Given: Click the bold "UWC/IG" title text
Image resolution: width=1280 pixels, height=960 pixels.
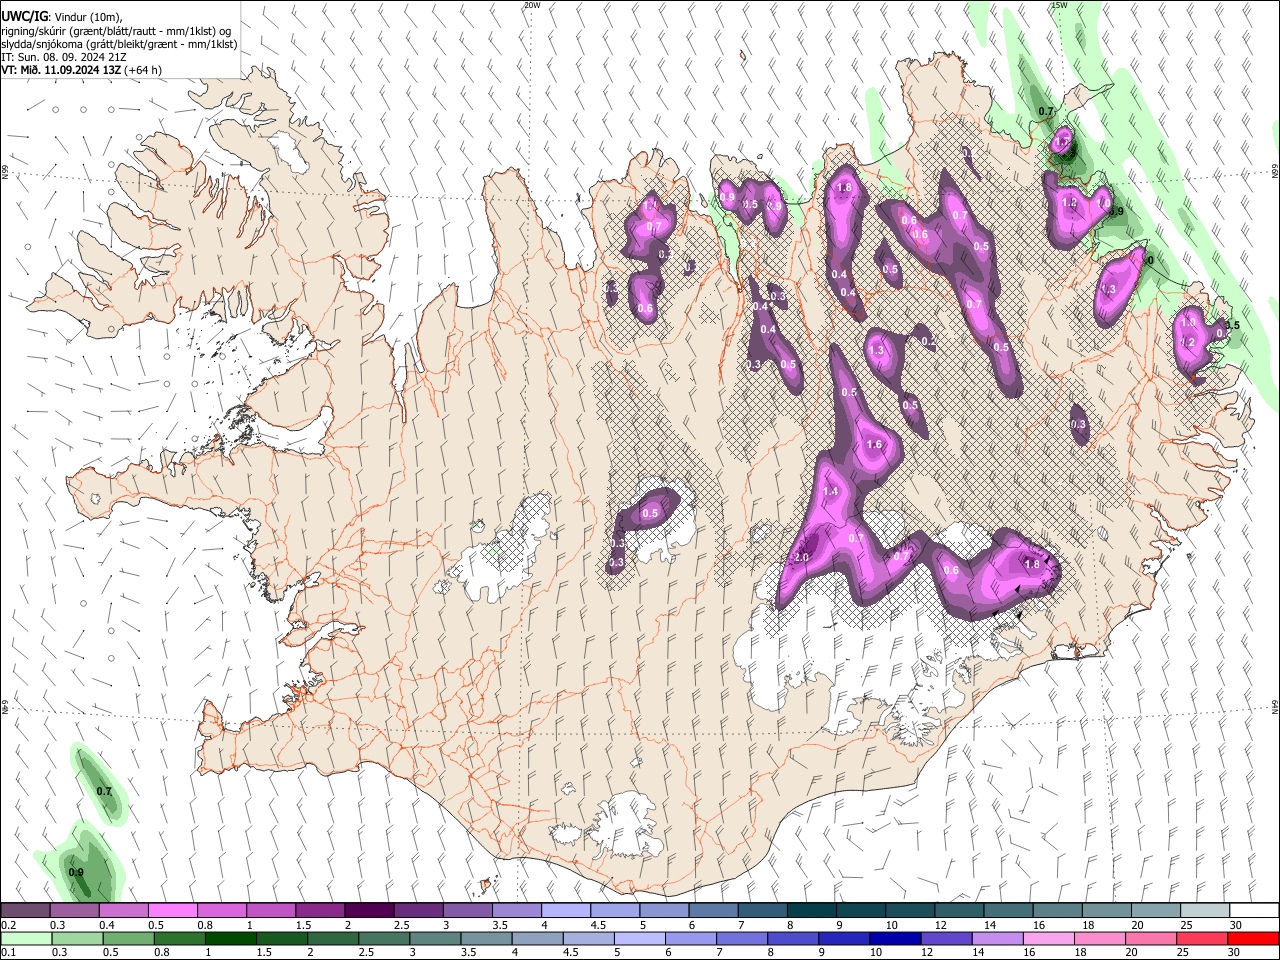Looking at the screenshot, I should click(x=24, y=17).
